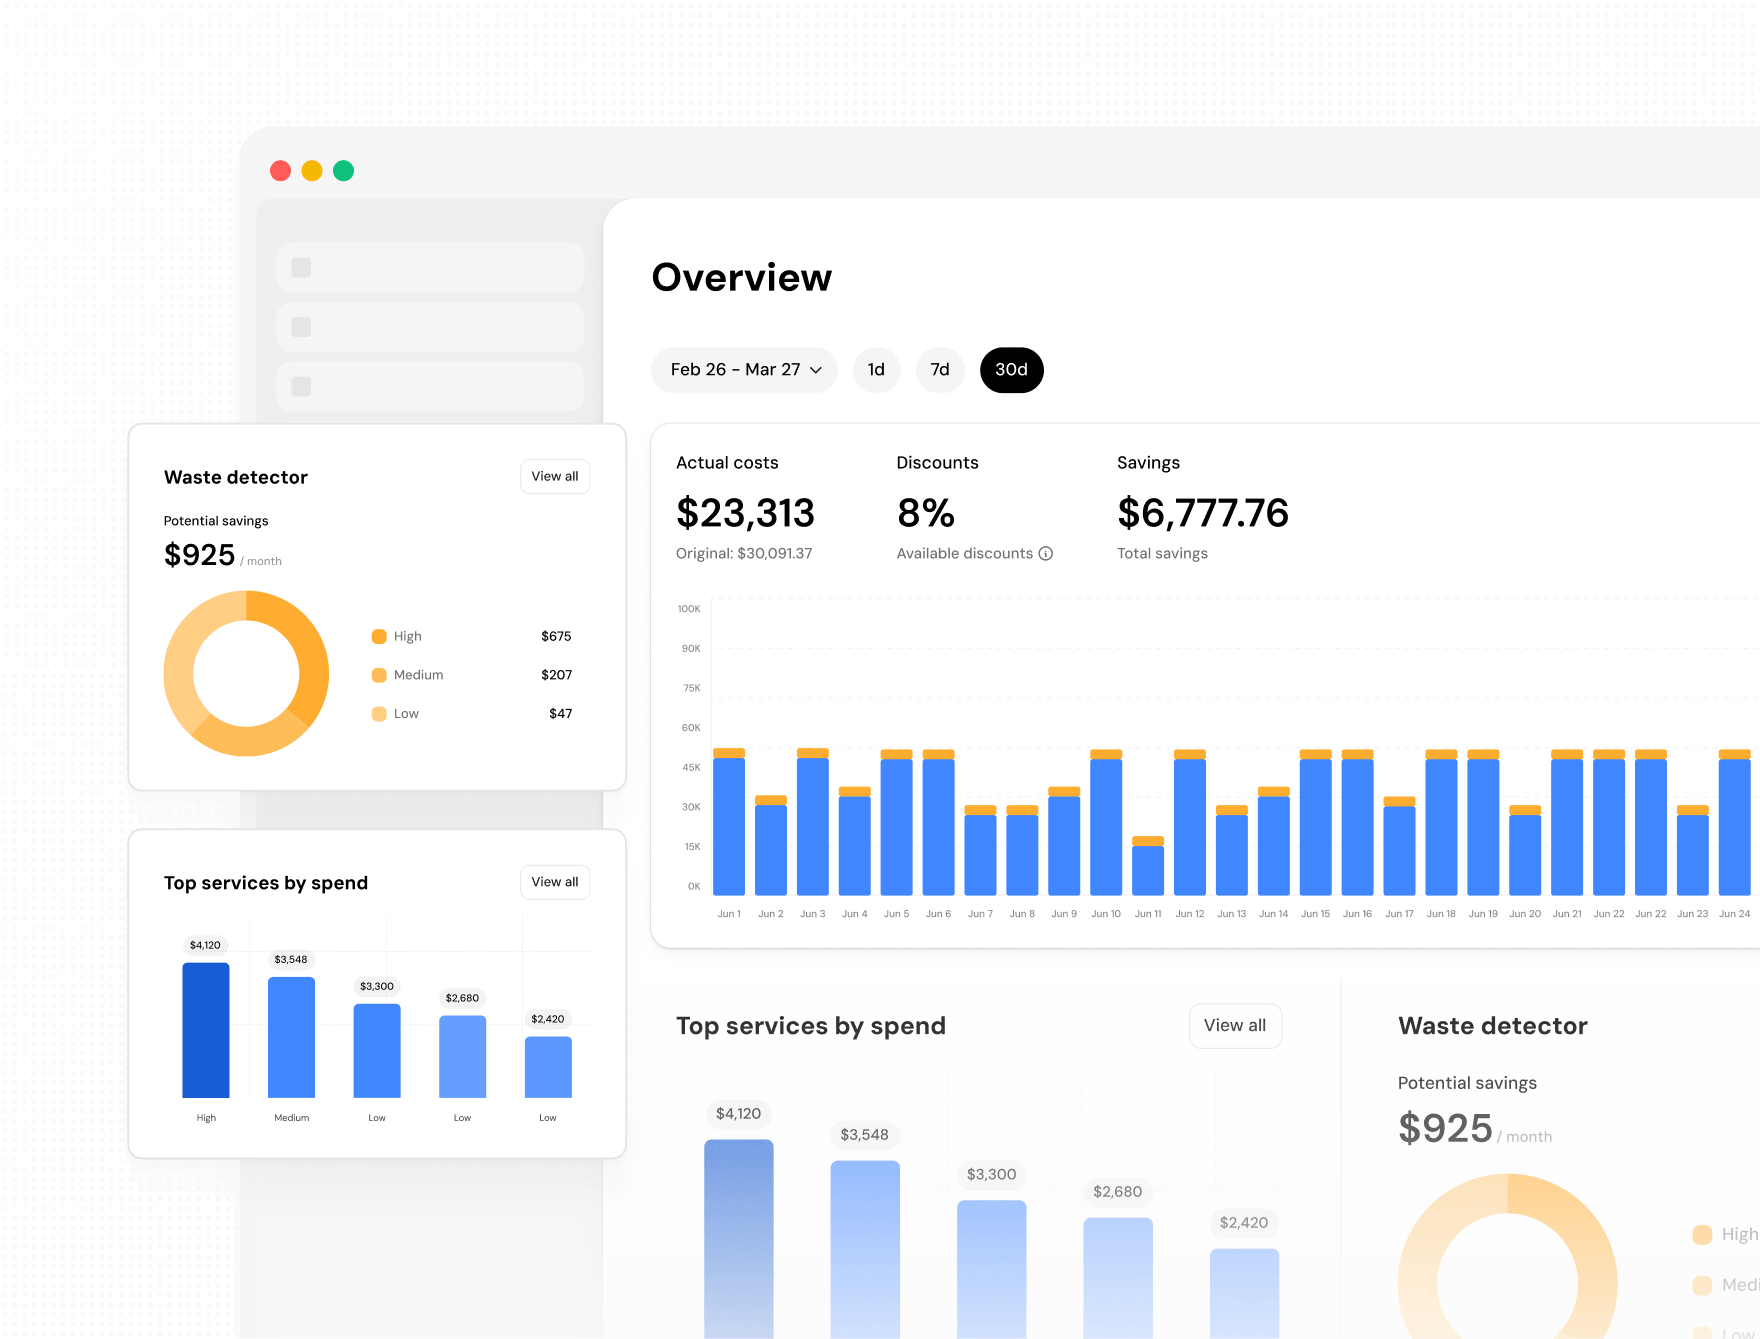Click the $23,313 actual costs value
The width and height of the screenshot is (1760, 1339).
pos(745,513)
